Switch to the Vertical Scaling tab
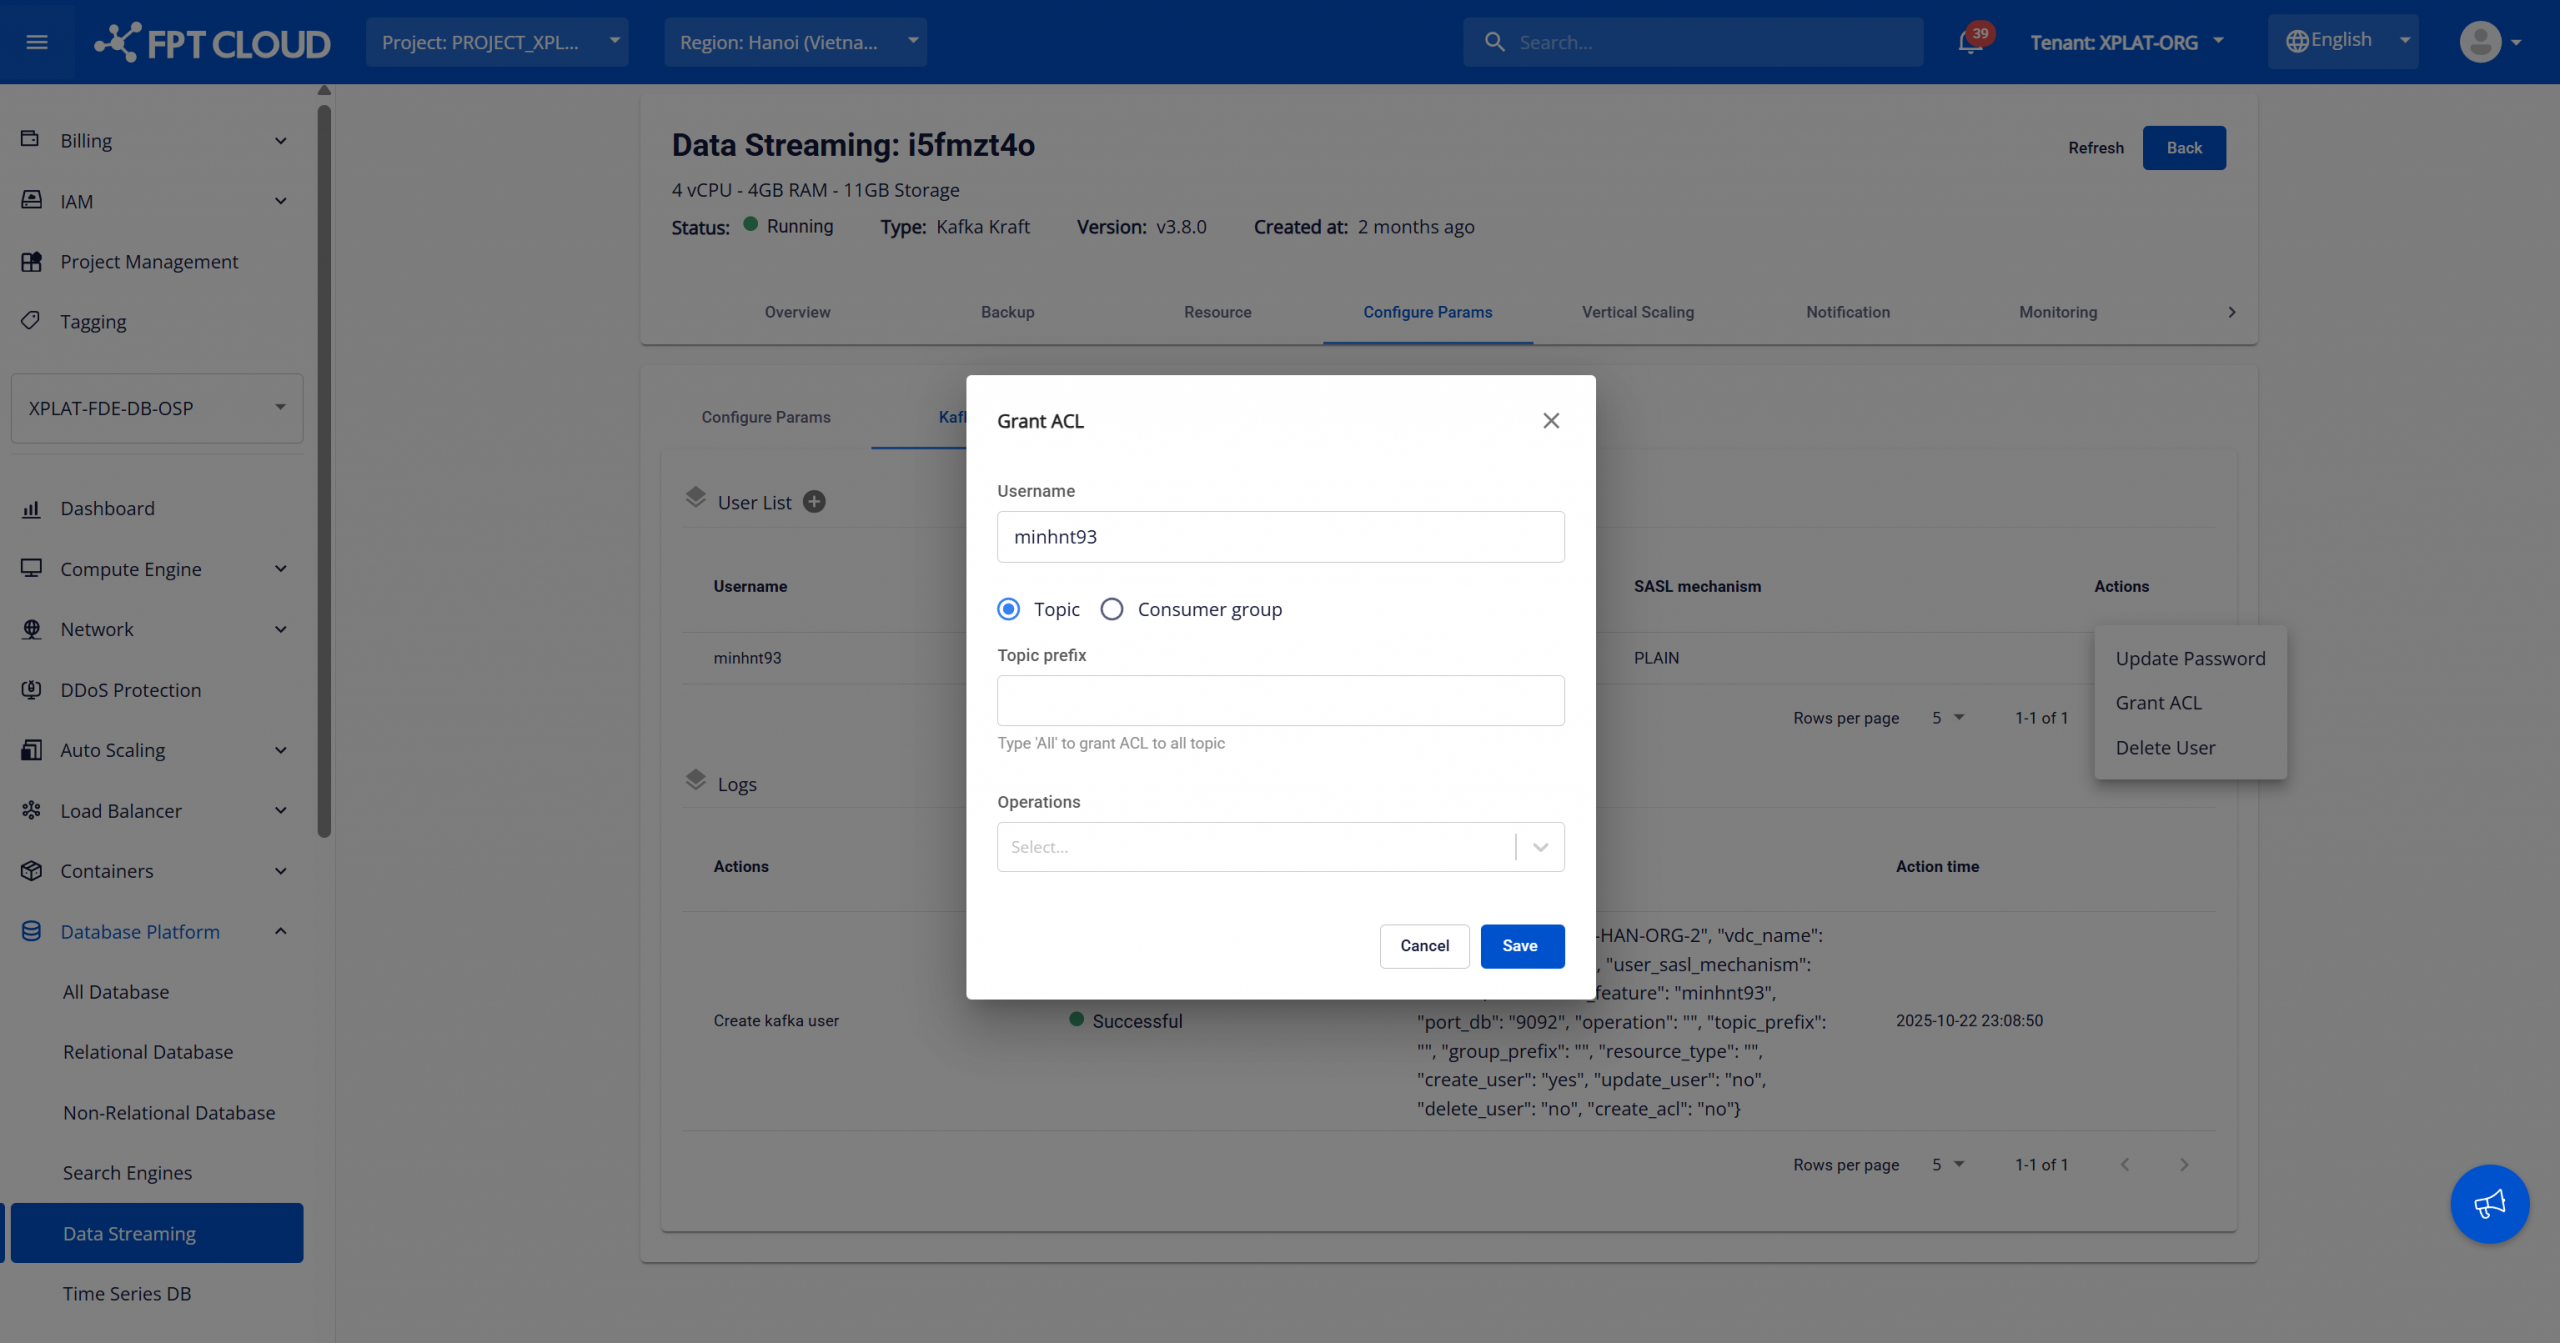Screen dimensions: 2560x1343 coord(1637,312)
